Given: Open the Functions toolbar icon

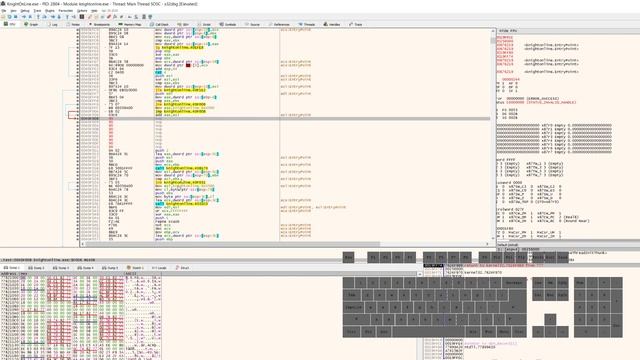Looking at the screenshot, I should tap(115, 17).
